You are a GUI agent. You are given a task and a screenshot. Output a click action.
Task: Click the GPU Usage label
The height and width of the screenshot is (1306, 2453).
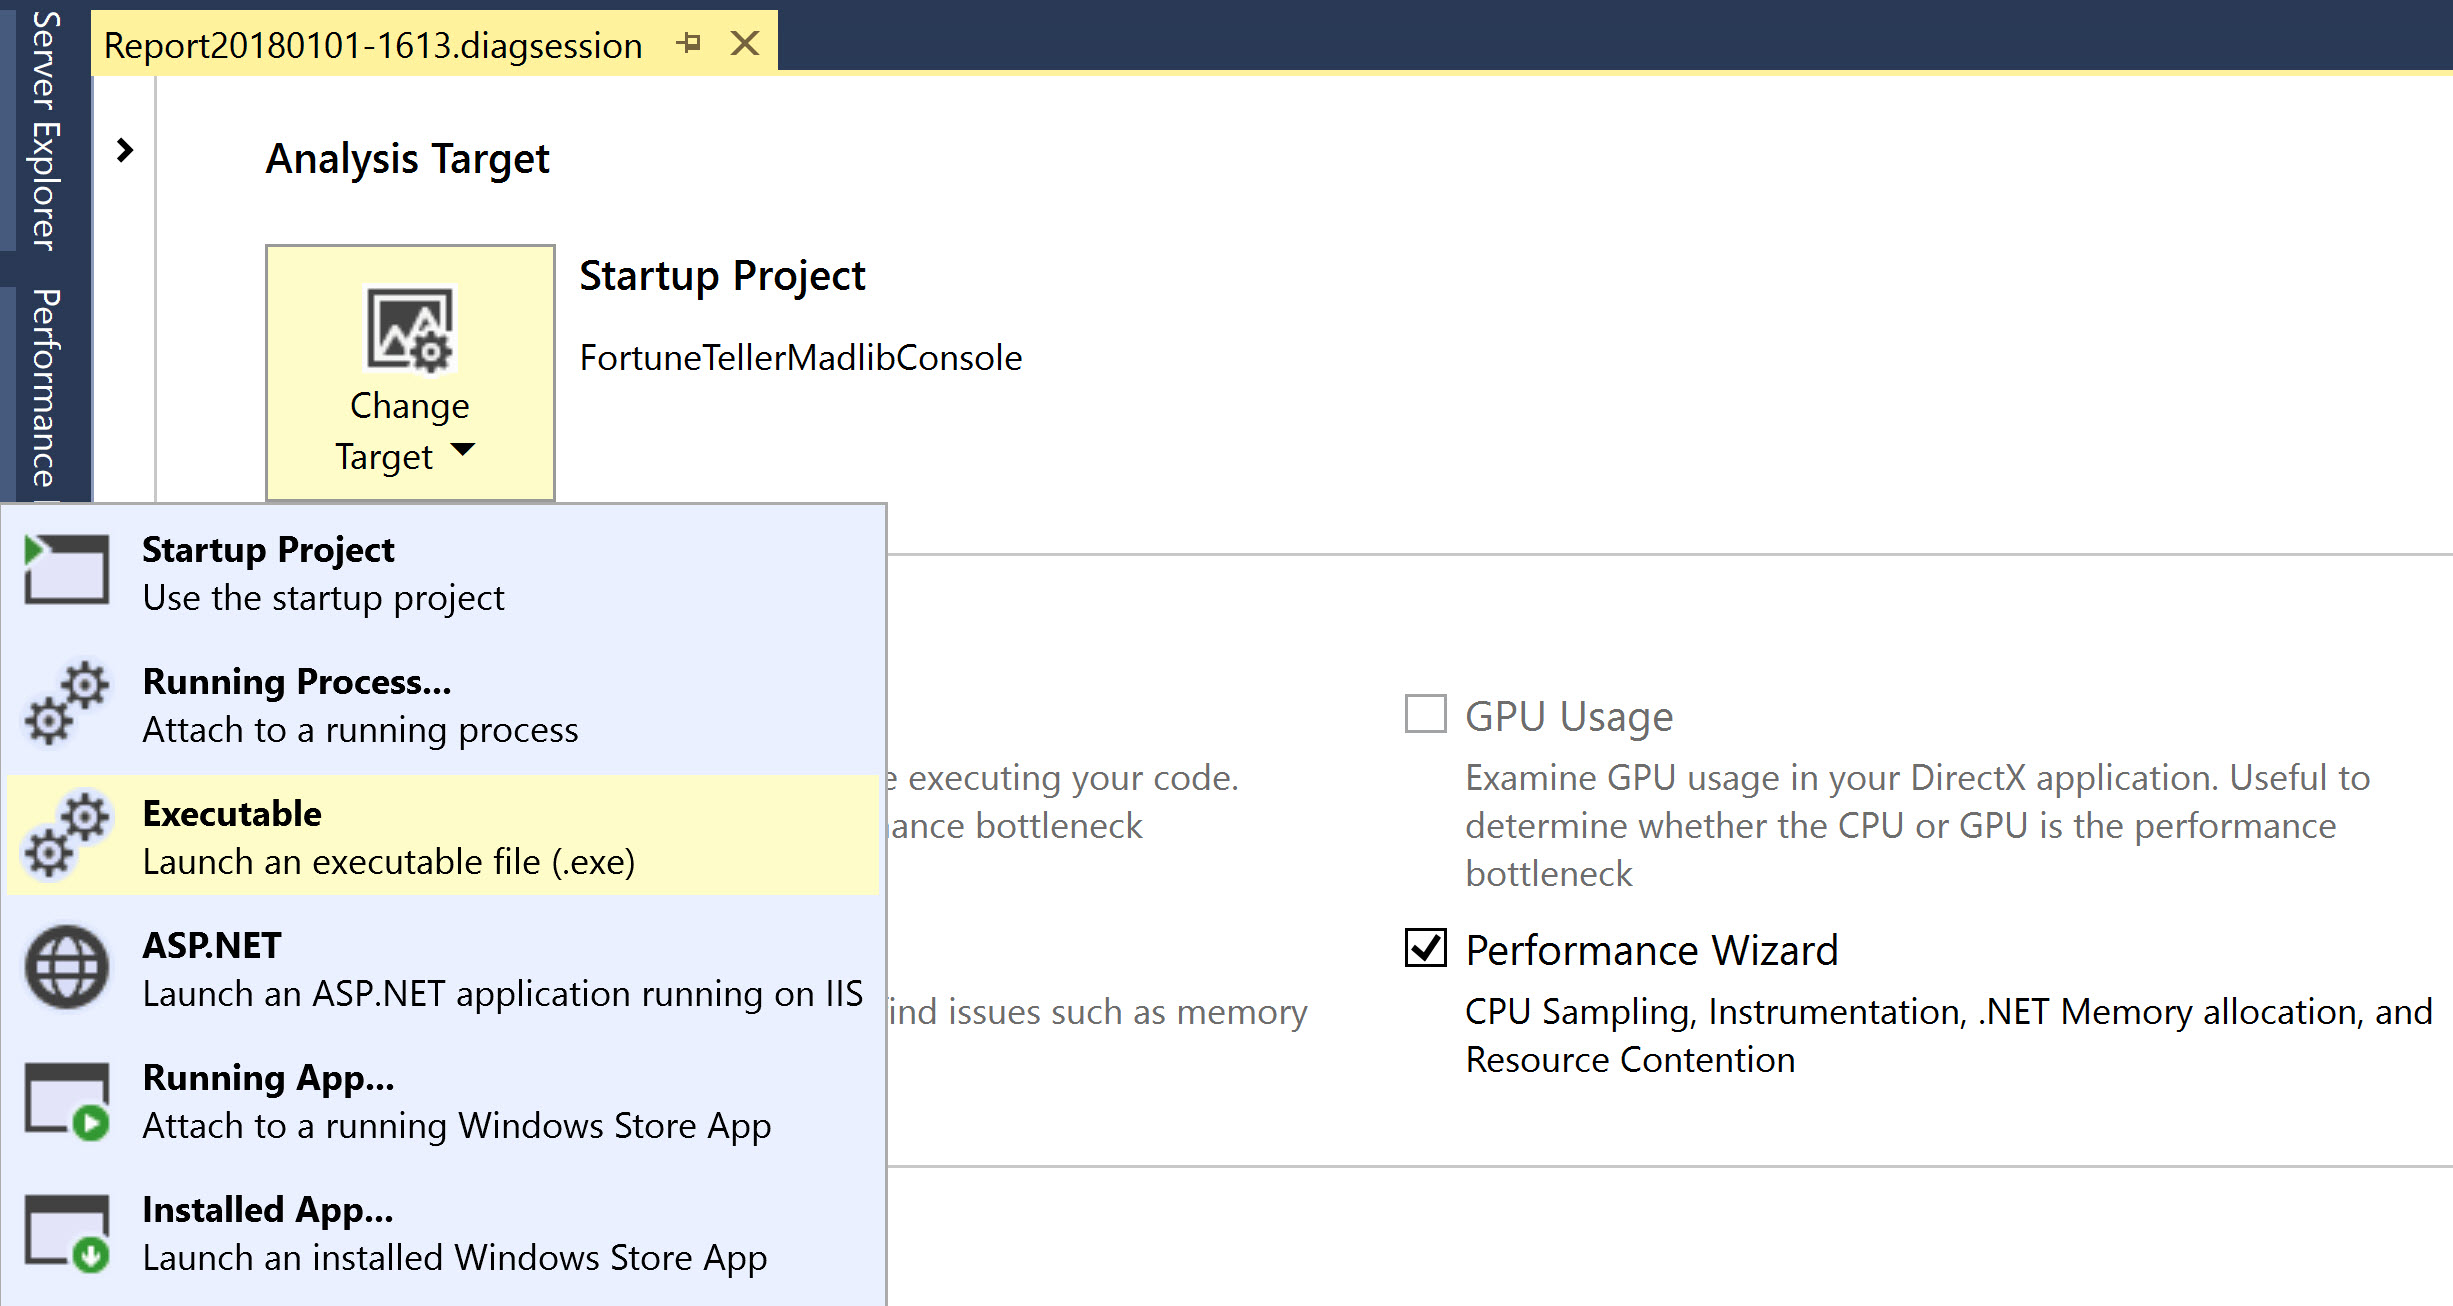pyautogui.click(x=1569, y=716)
